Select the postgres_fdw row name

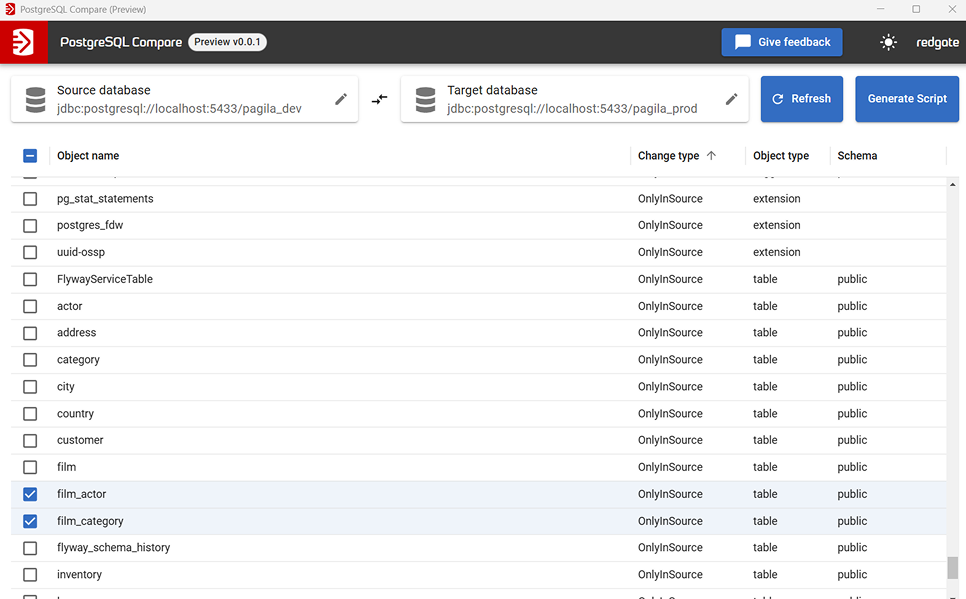[90, 226]
